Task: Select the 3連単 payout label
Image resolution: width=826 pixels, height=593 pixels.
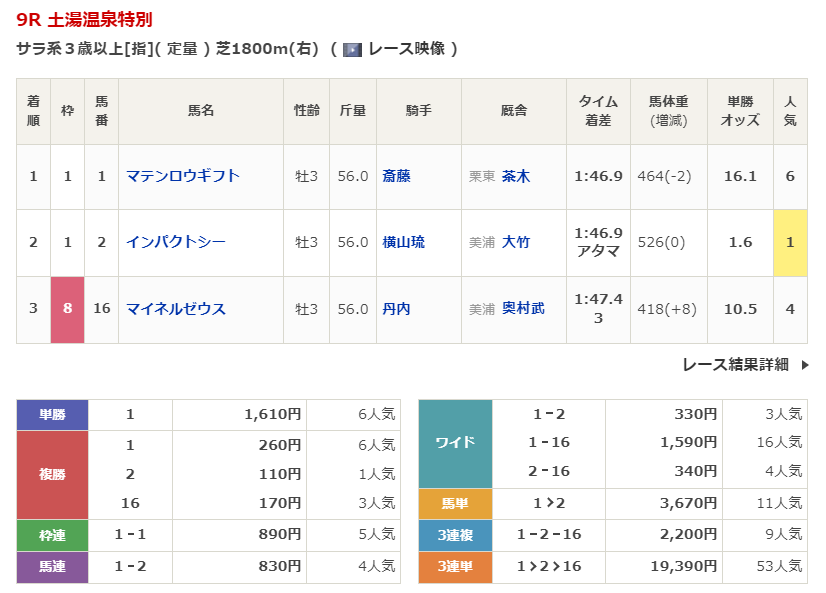Action: coord(455,567)
